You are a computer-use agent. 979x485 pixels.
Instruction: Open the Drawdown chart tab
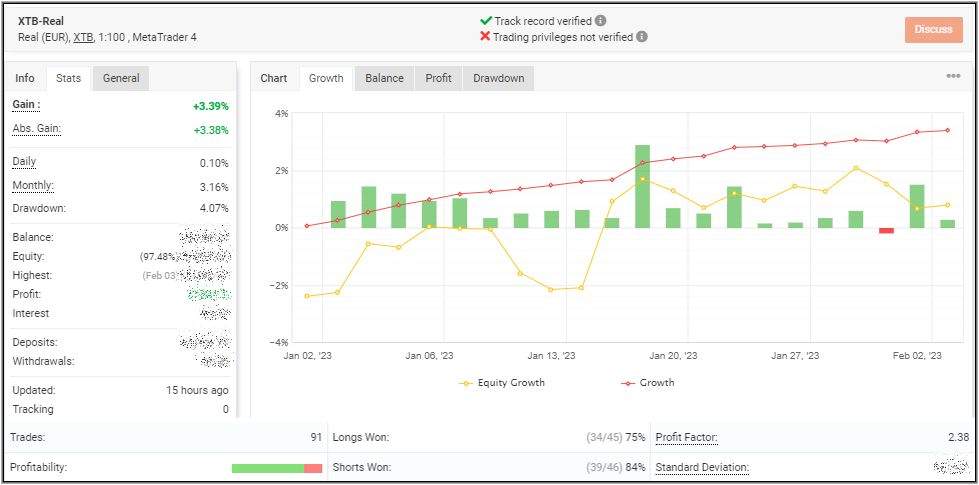coord(498,78)
